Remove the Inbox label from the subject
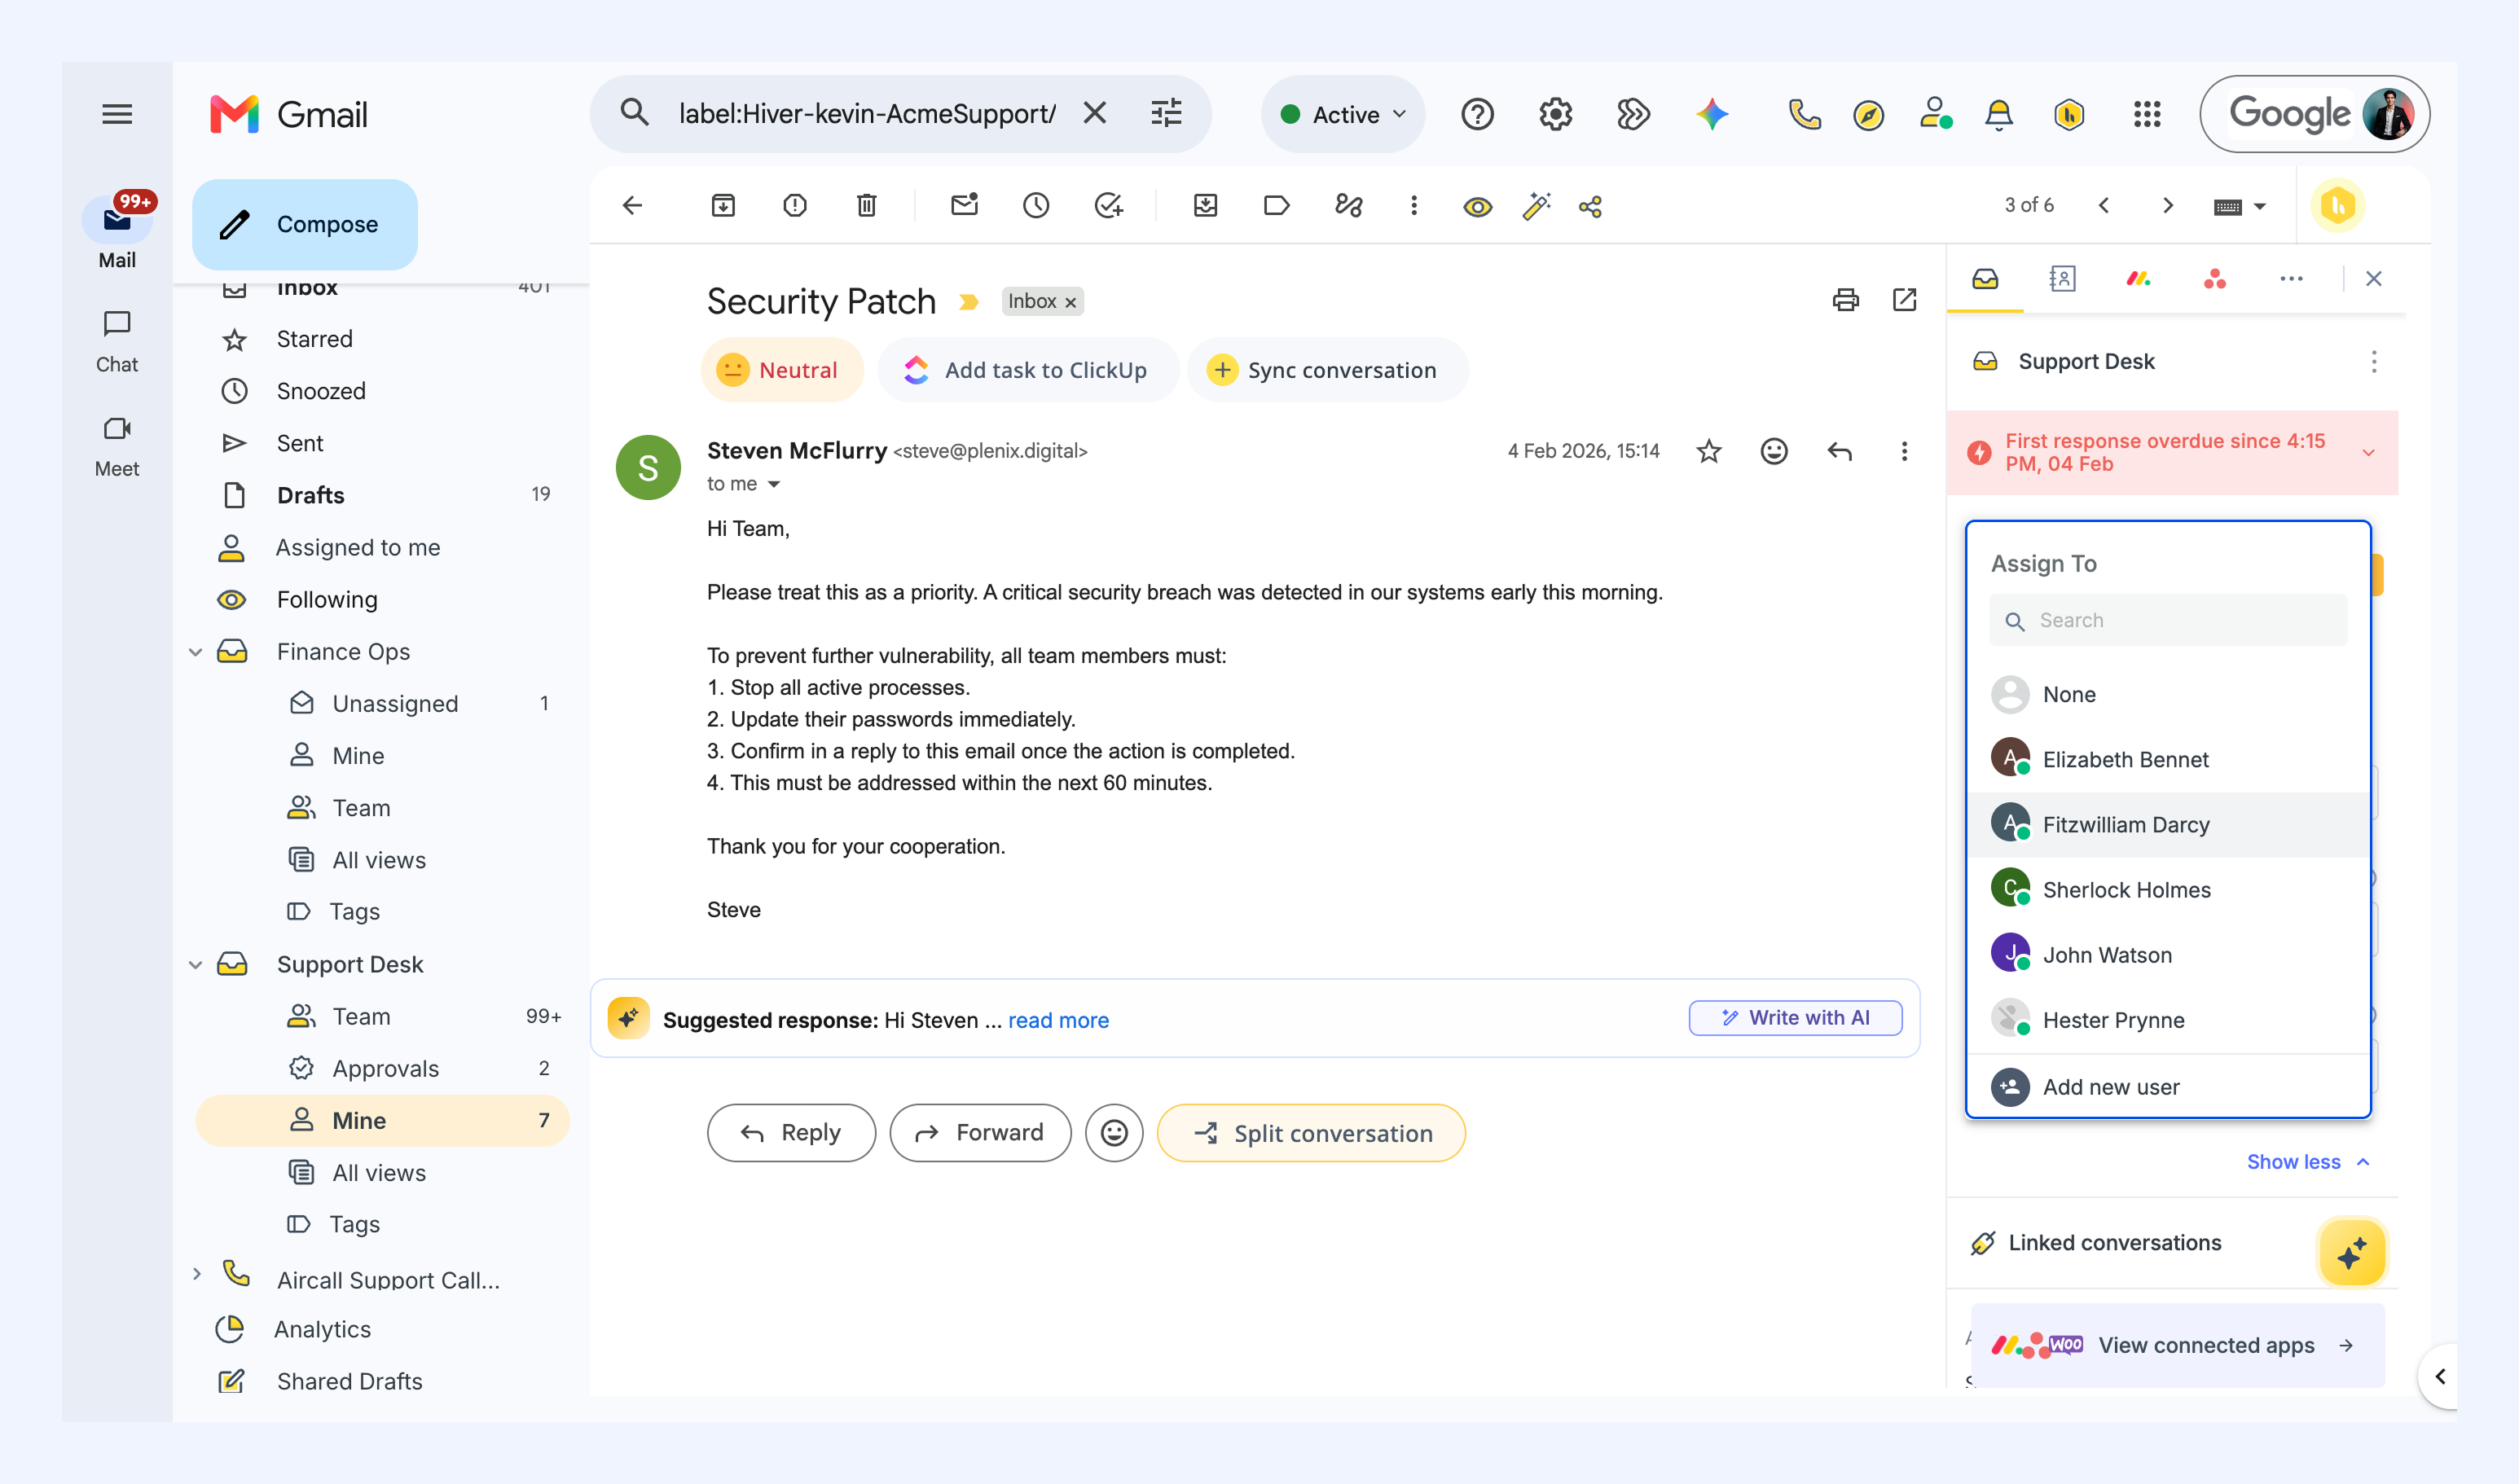This screenshot has height=1484, width=2519. (1070, 302)
